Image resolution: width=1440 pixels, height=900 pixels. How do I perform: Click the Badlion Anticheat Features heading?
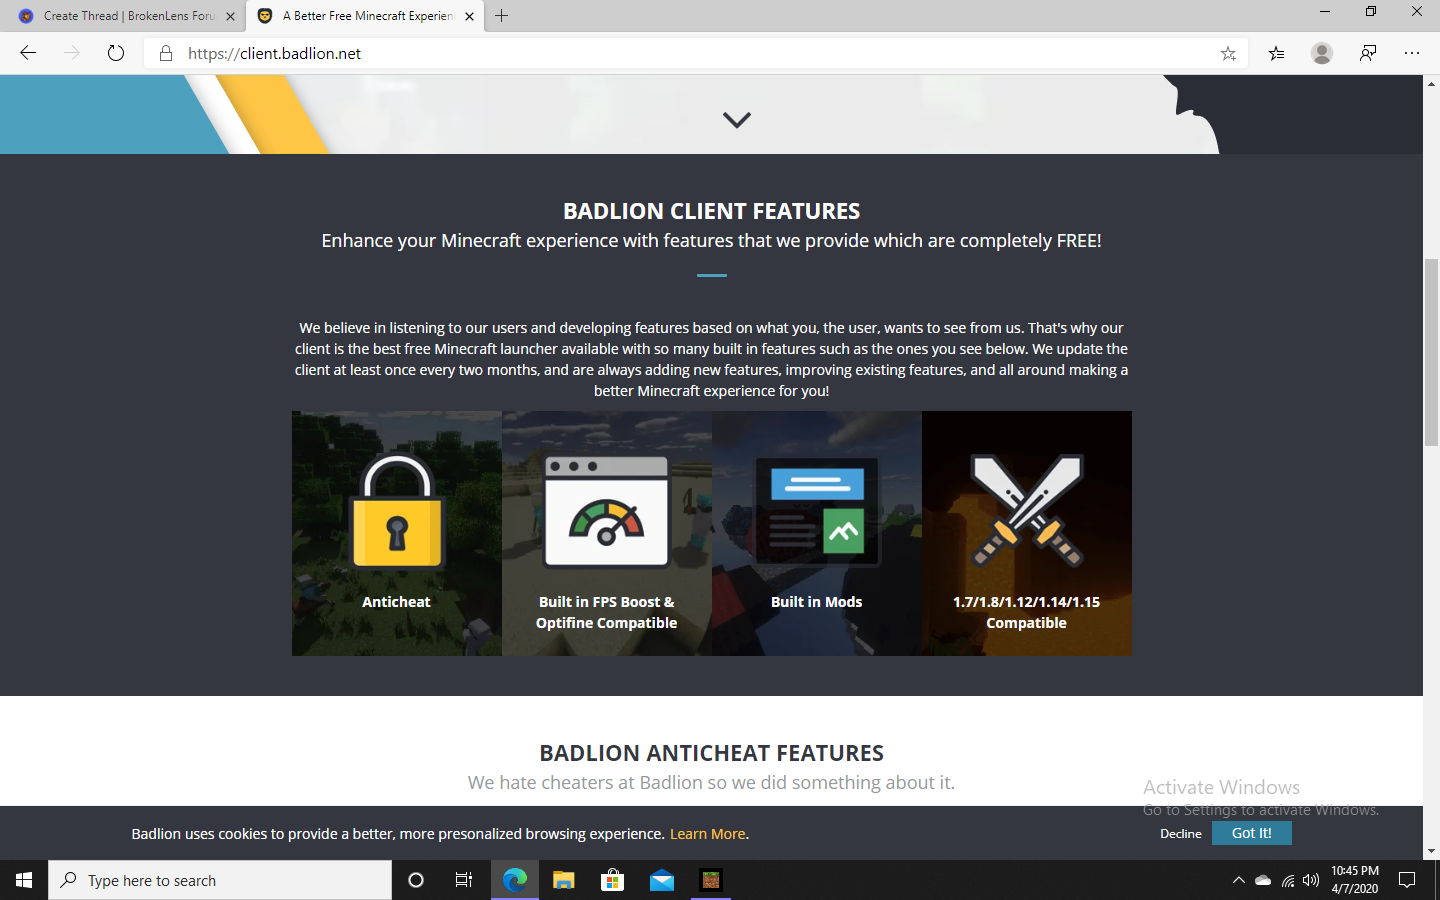(711, 753)
